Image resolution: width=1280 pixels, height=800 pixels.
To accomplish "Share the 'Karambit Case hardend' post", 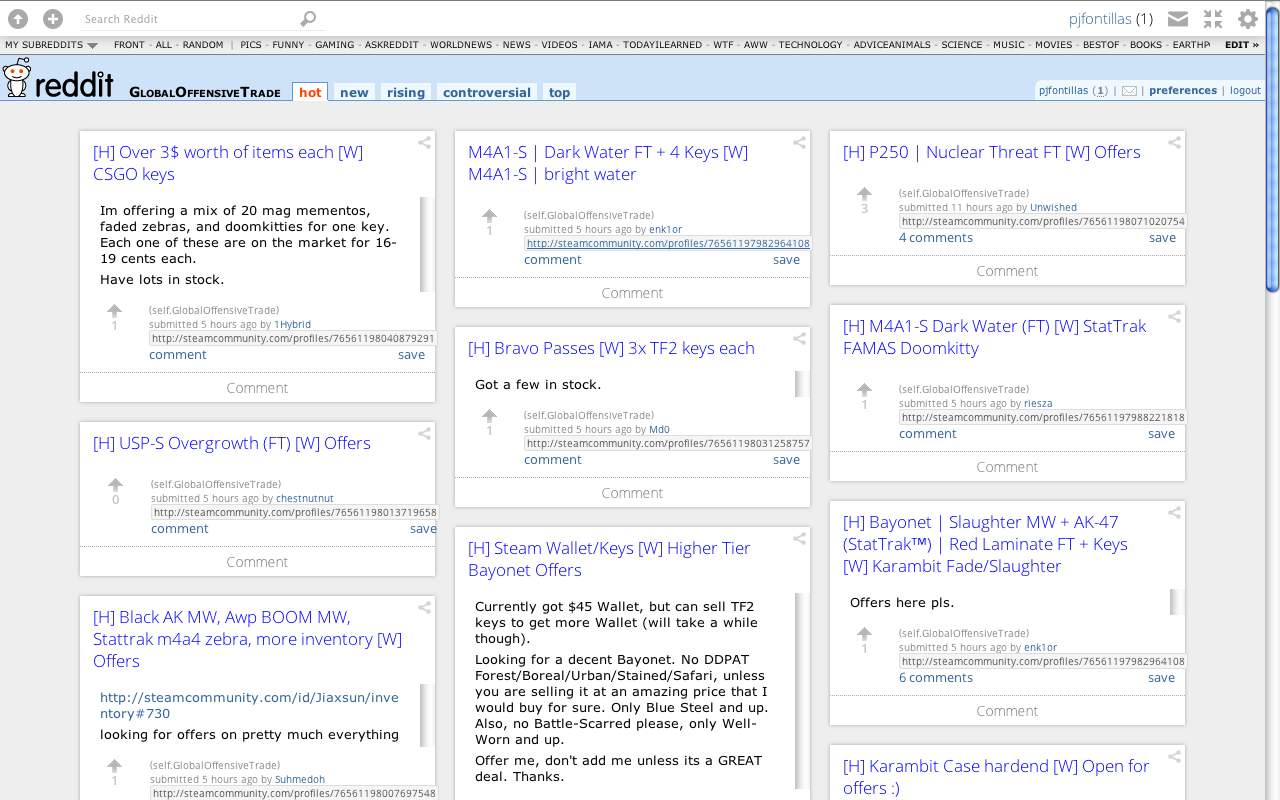I will 1174,757.
